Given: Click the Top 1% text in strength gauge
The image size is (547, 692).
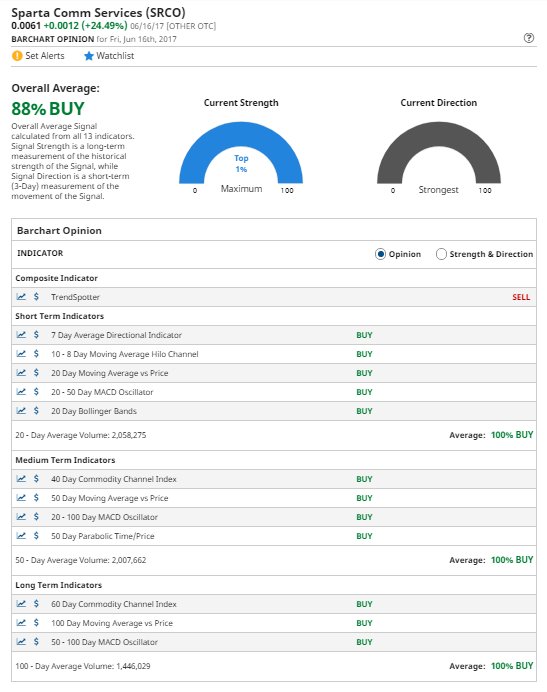Looking at the screenshot, I should (x=241, y=163).
